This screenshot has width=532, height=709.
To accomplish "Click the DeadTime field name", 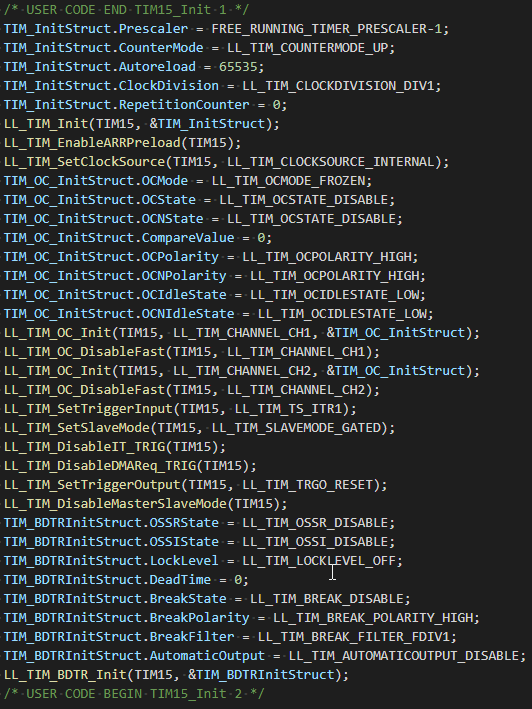I will pyautogui.click(x=180, y=579).
